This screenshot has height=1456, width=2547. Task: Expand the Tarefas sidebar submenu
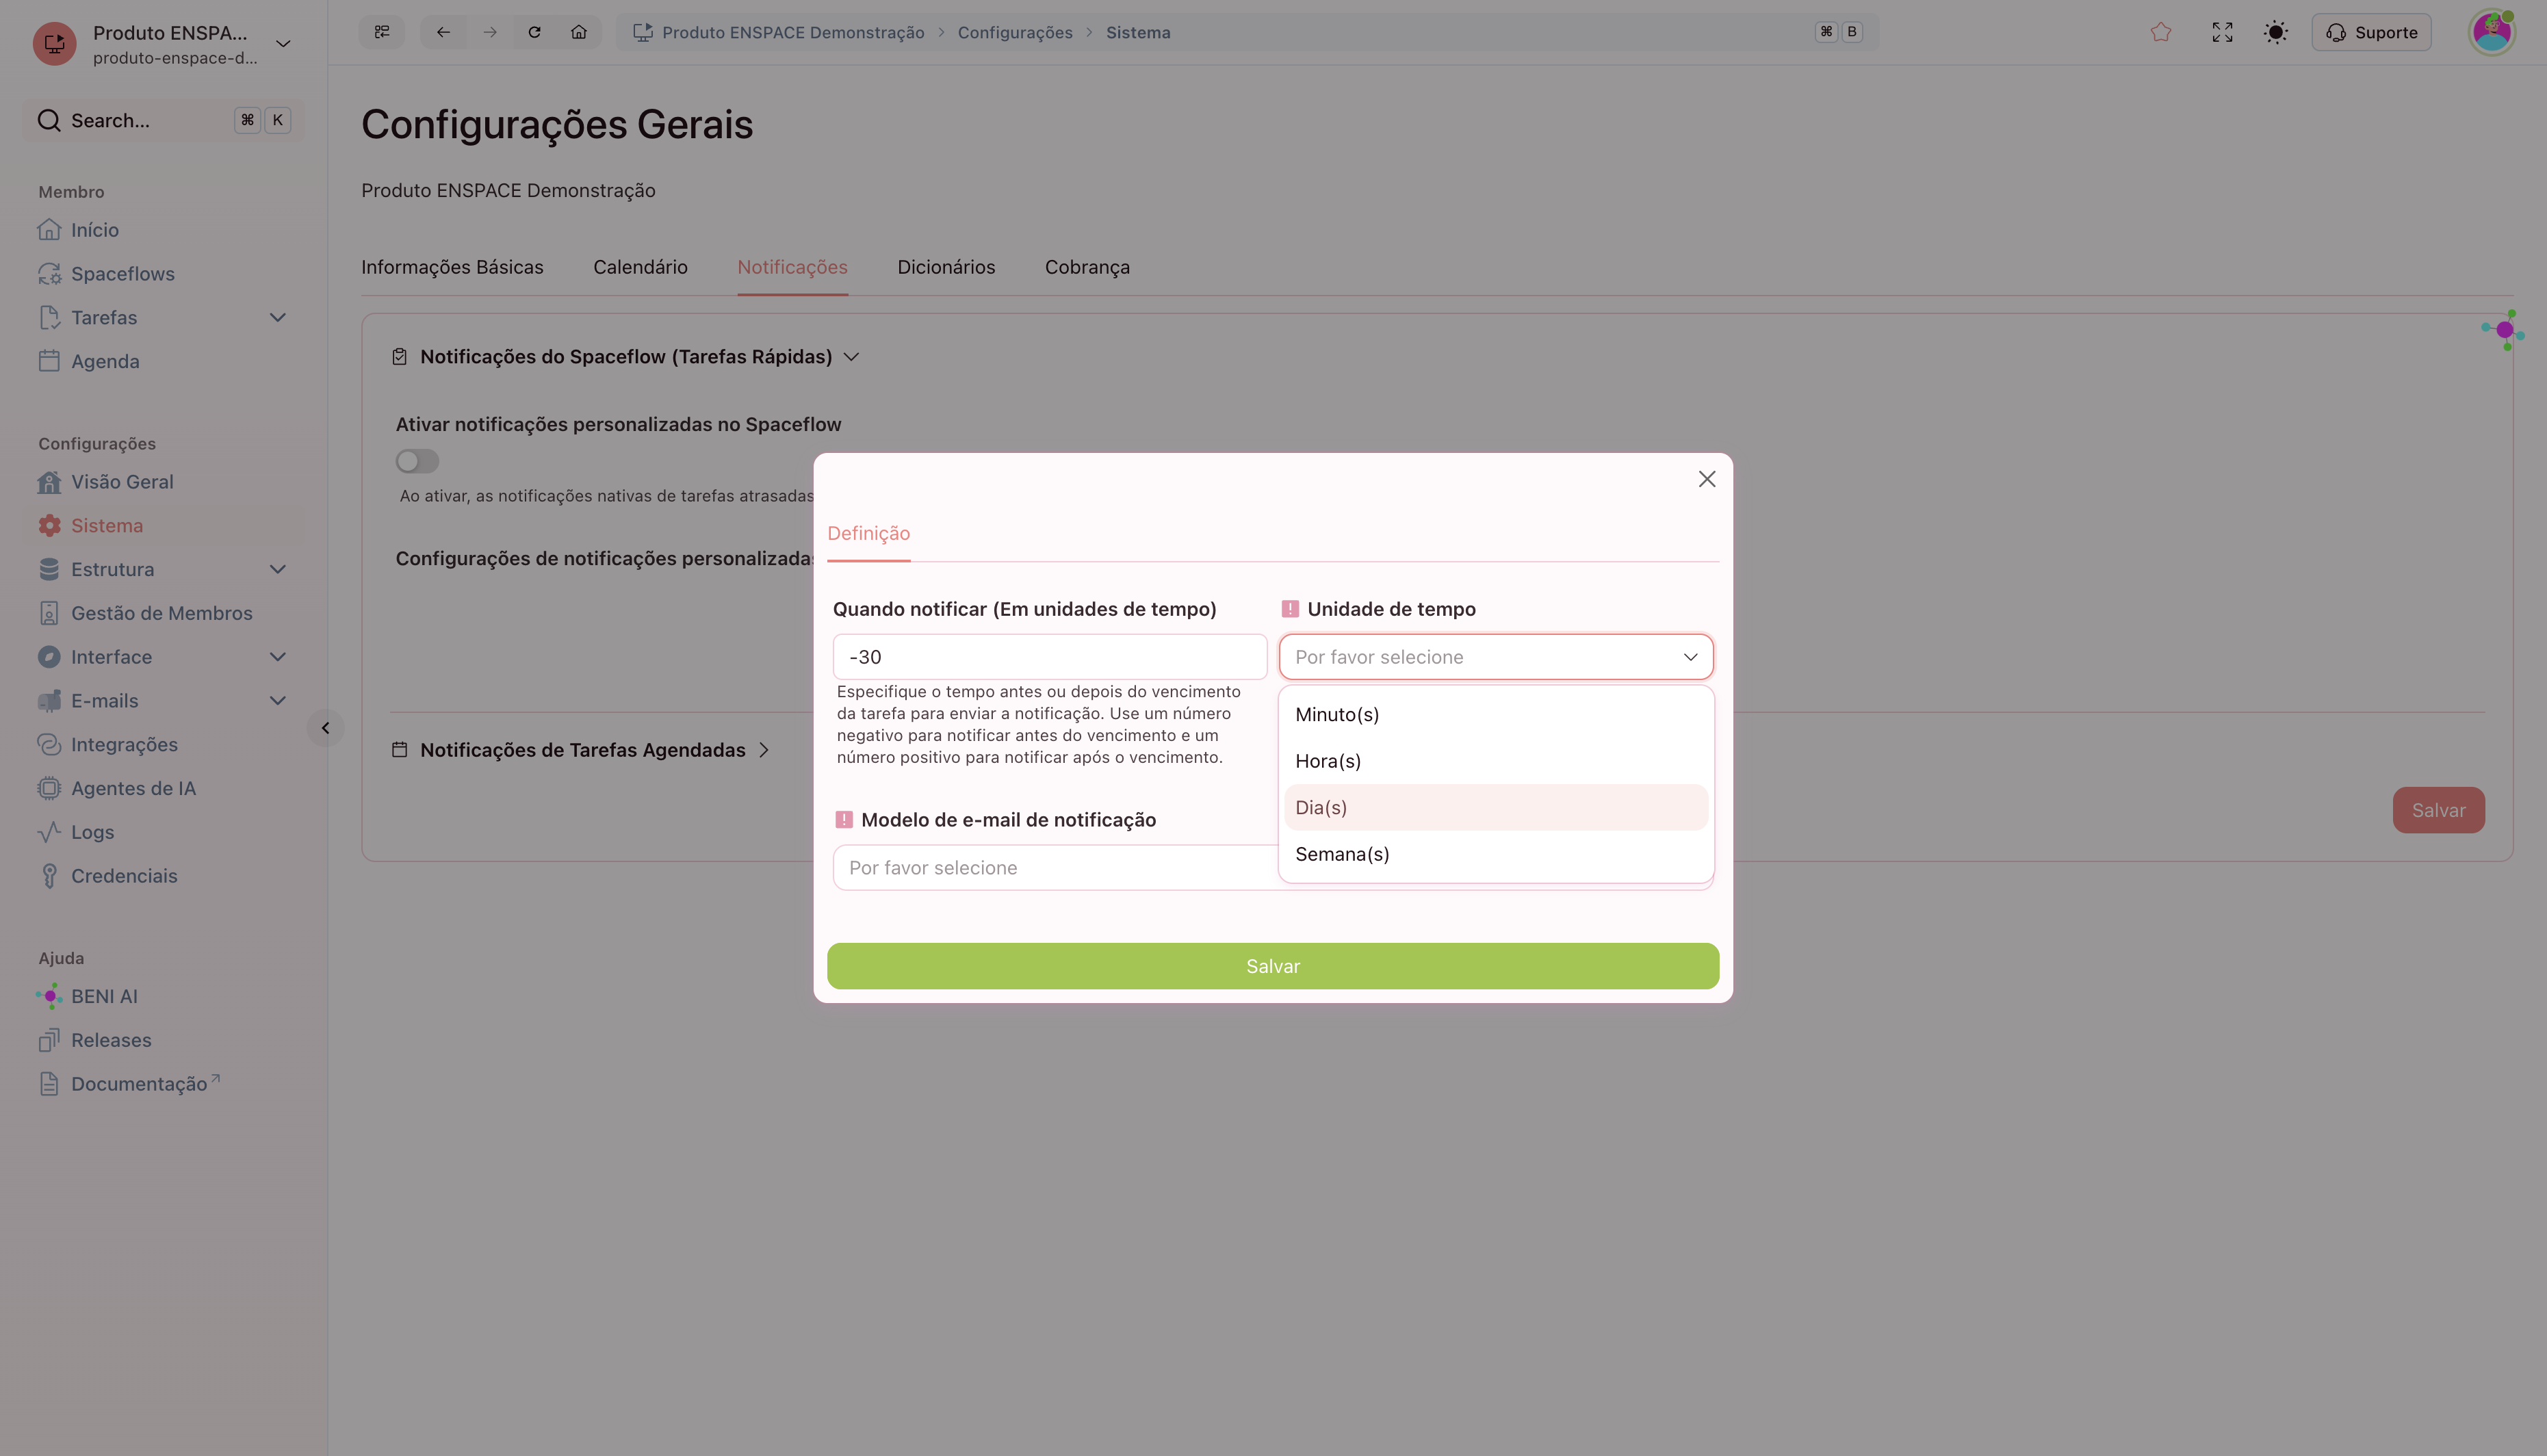[278, 318]
